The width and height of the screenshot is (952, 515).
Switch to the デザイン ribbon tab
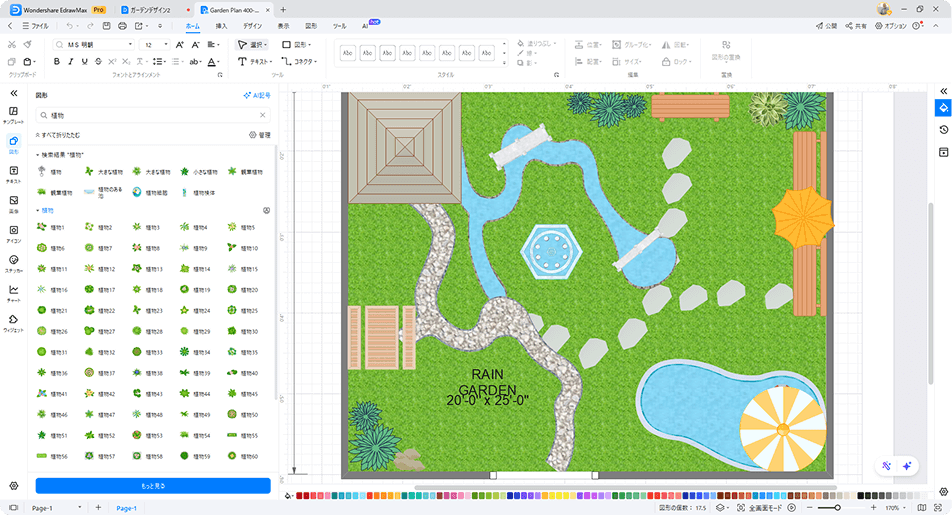click(253, 26)
